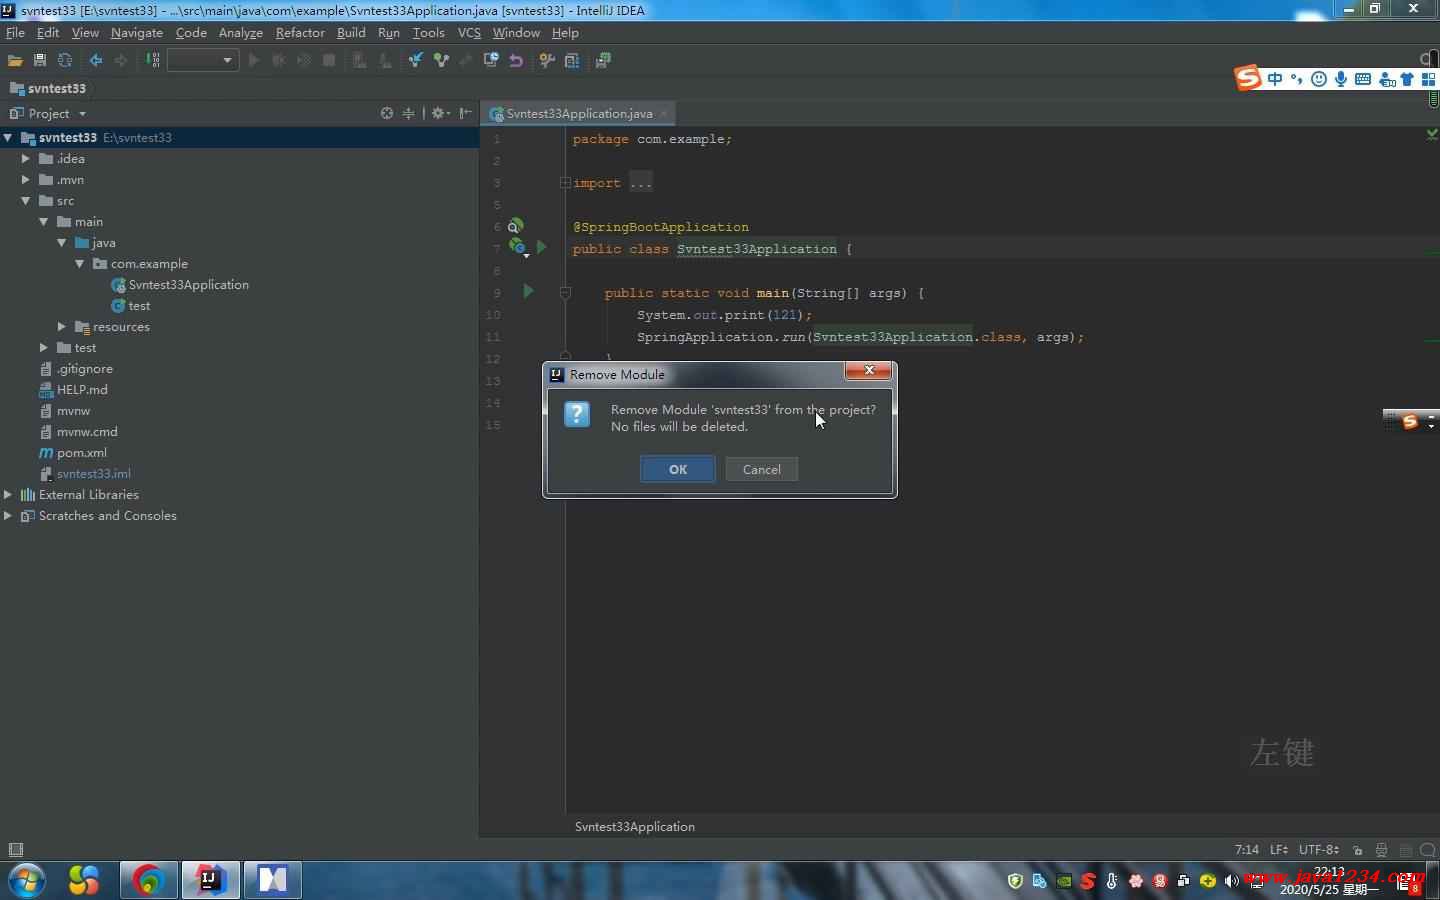
Task: Open Windows Start button
Action: pyautogui.click(x=27, y=881)
